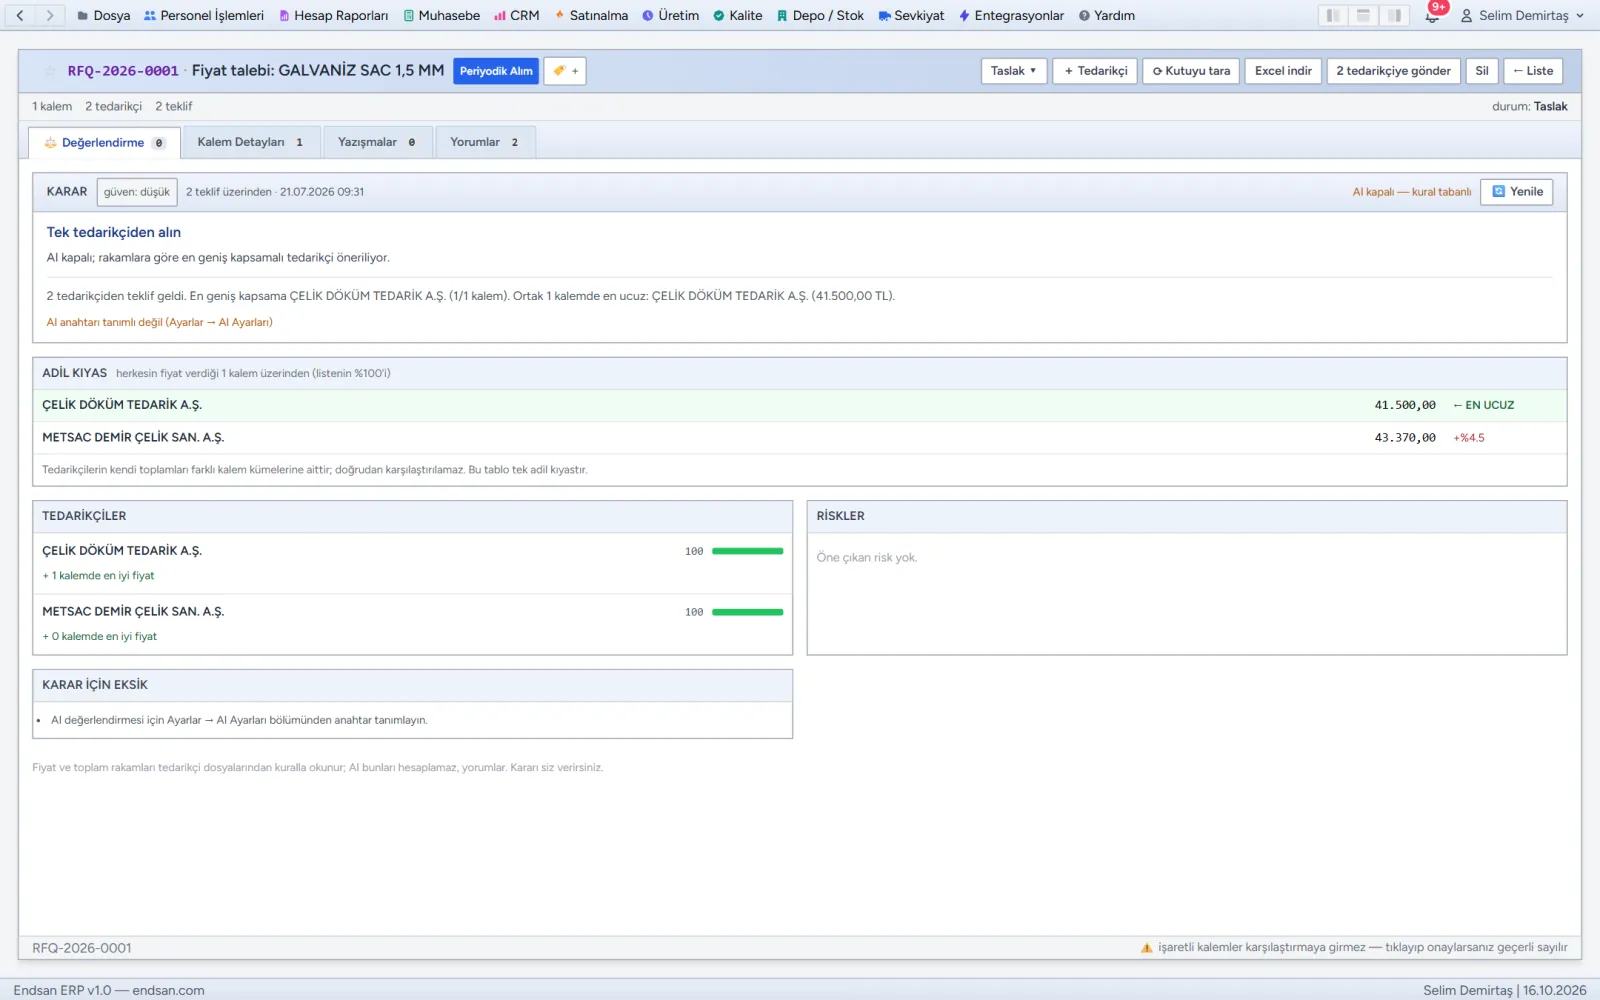Open the notifications bell
1600x1000 pixels.
(x=1432, y=15)
